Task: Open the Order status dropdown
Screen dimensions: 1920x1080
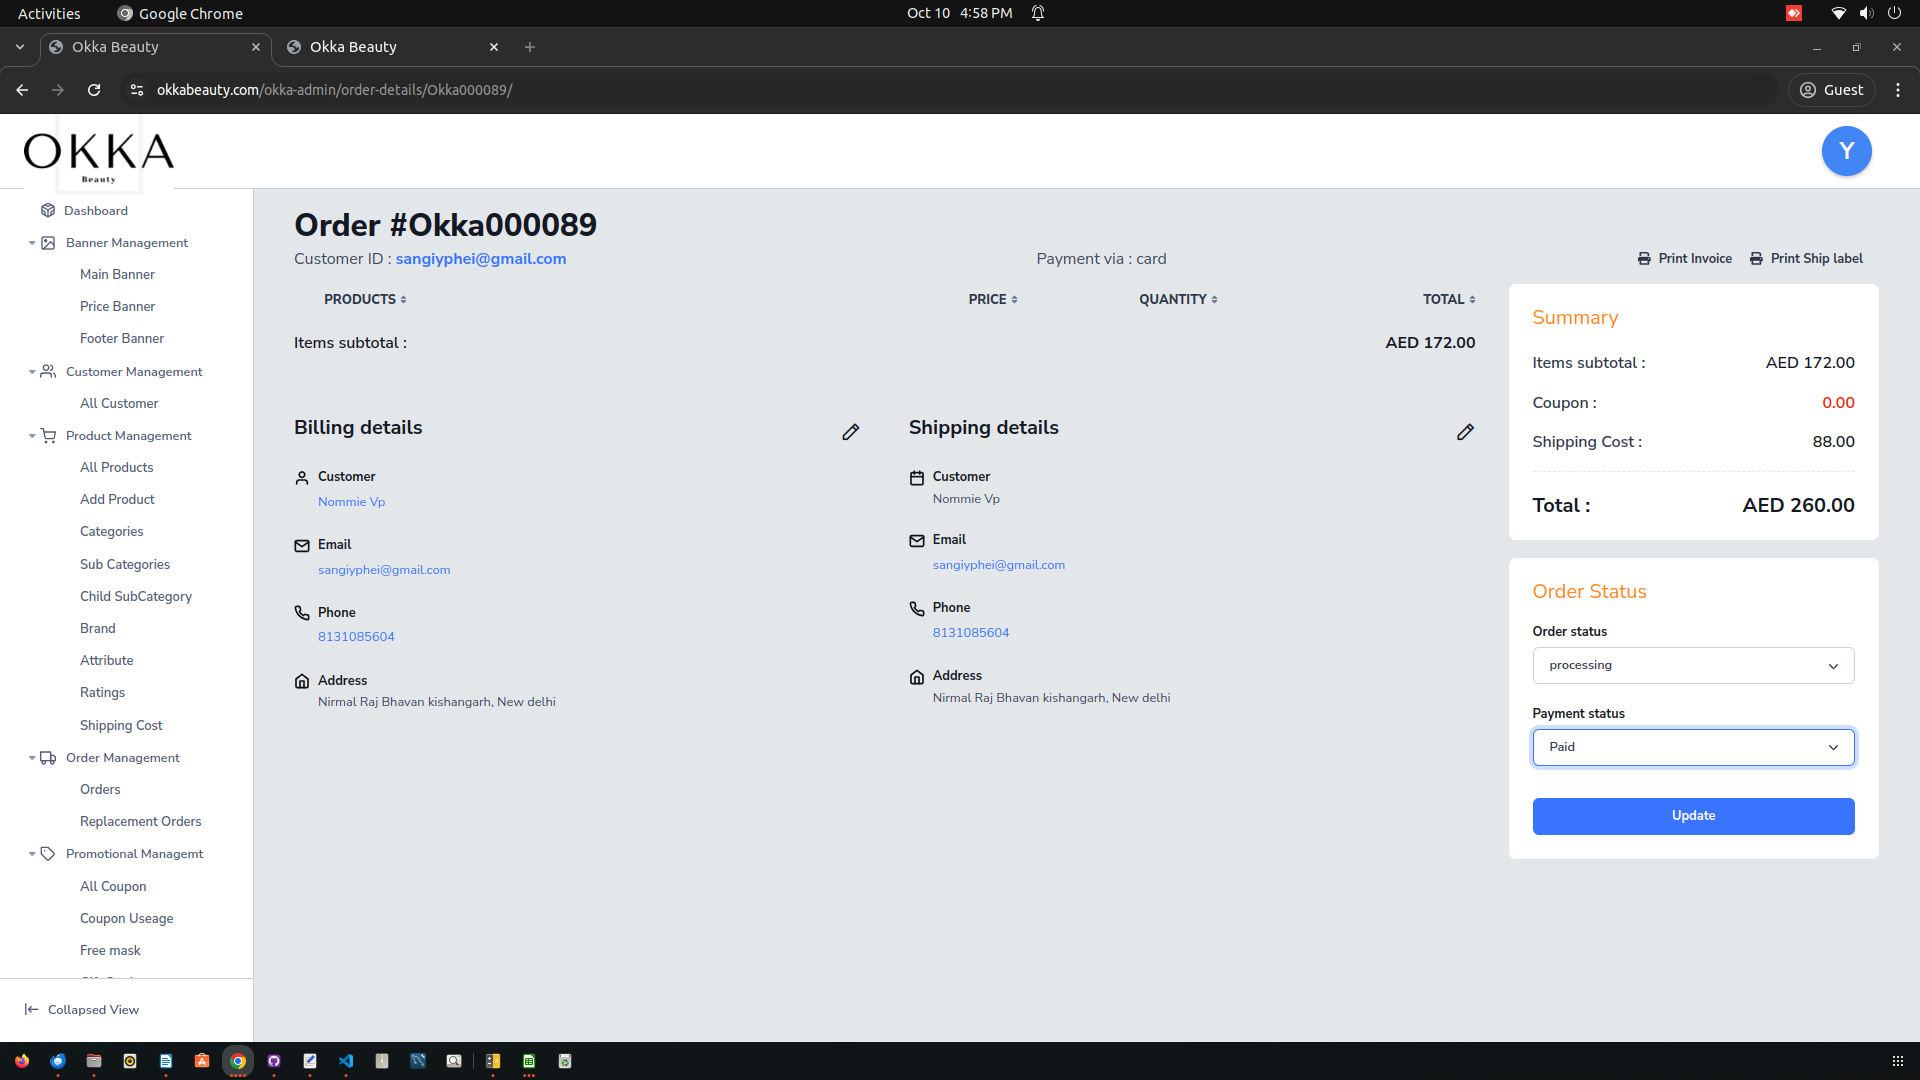Action: point(1693,666)
